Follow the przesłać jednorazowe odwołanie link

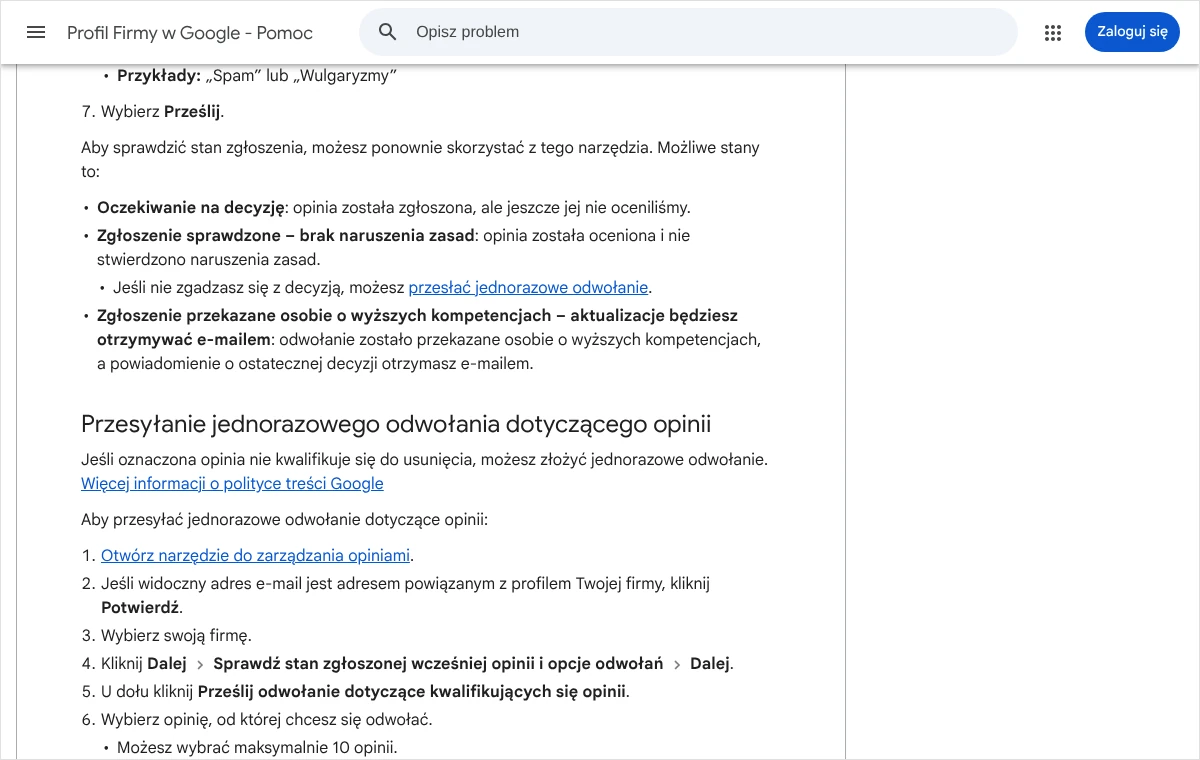[528, 288]
